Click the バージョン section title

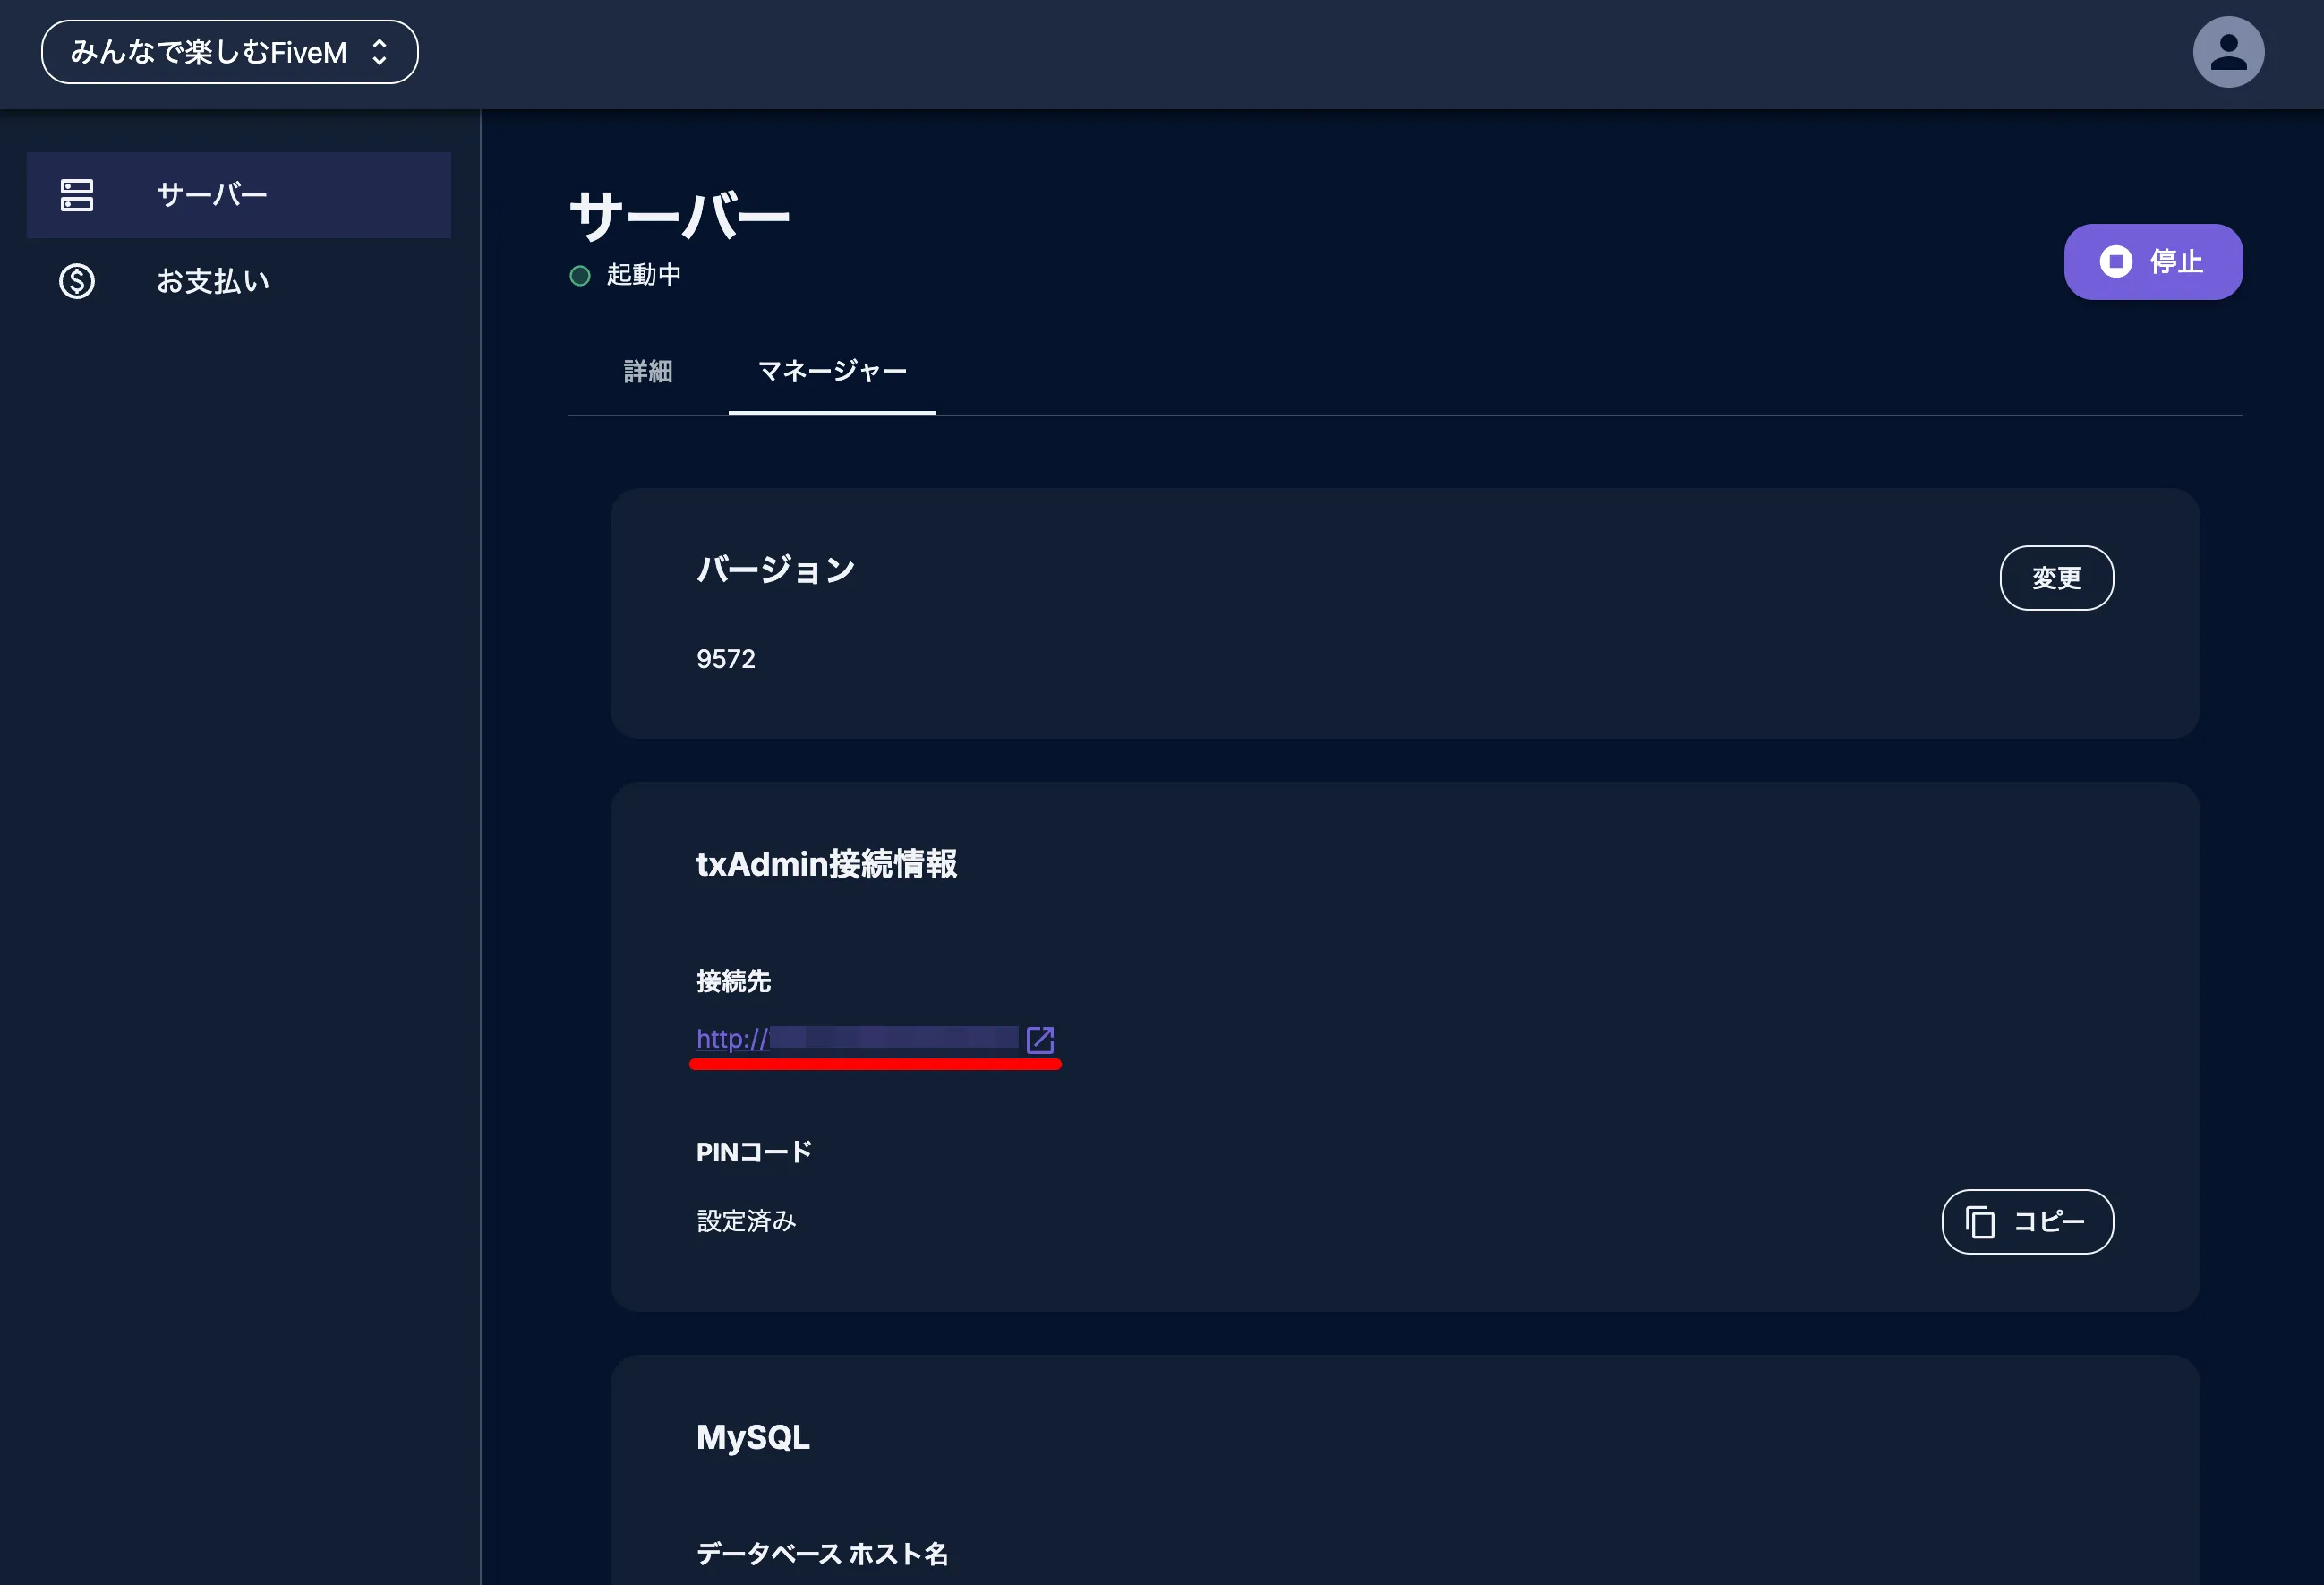(x=776, y=570)
